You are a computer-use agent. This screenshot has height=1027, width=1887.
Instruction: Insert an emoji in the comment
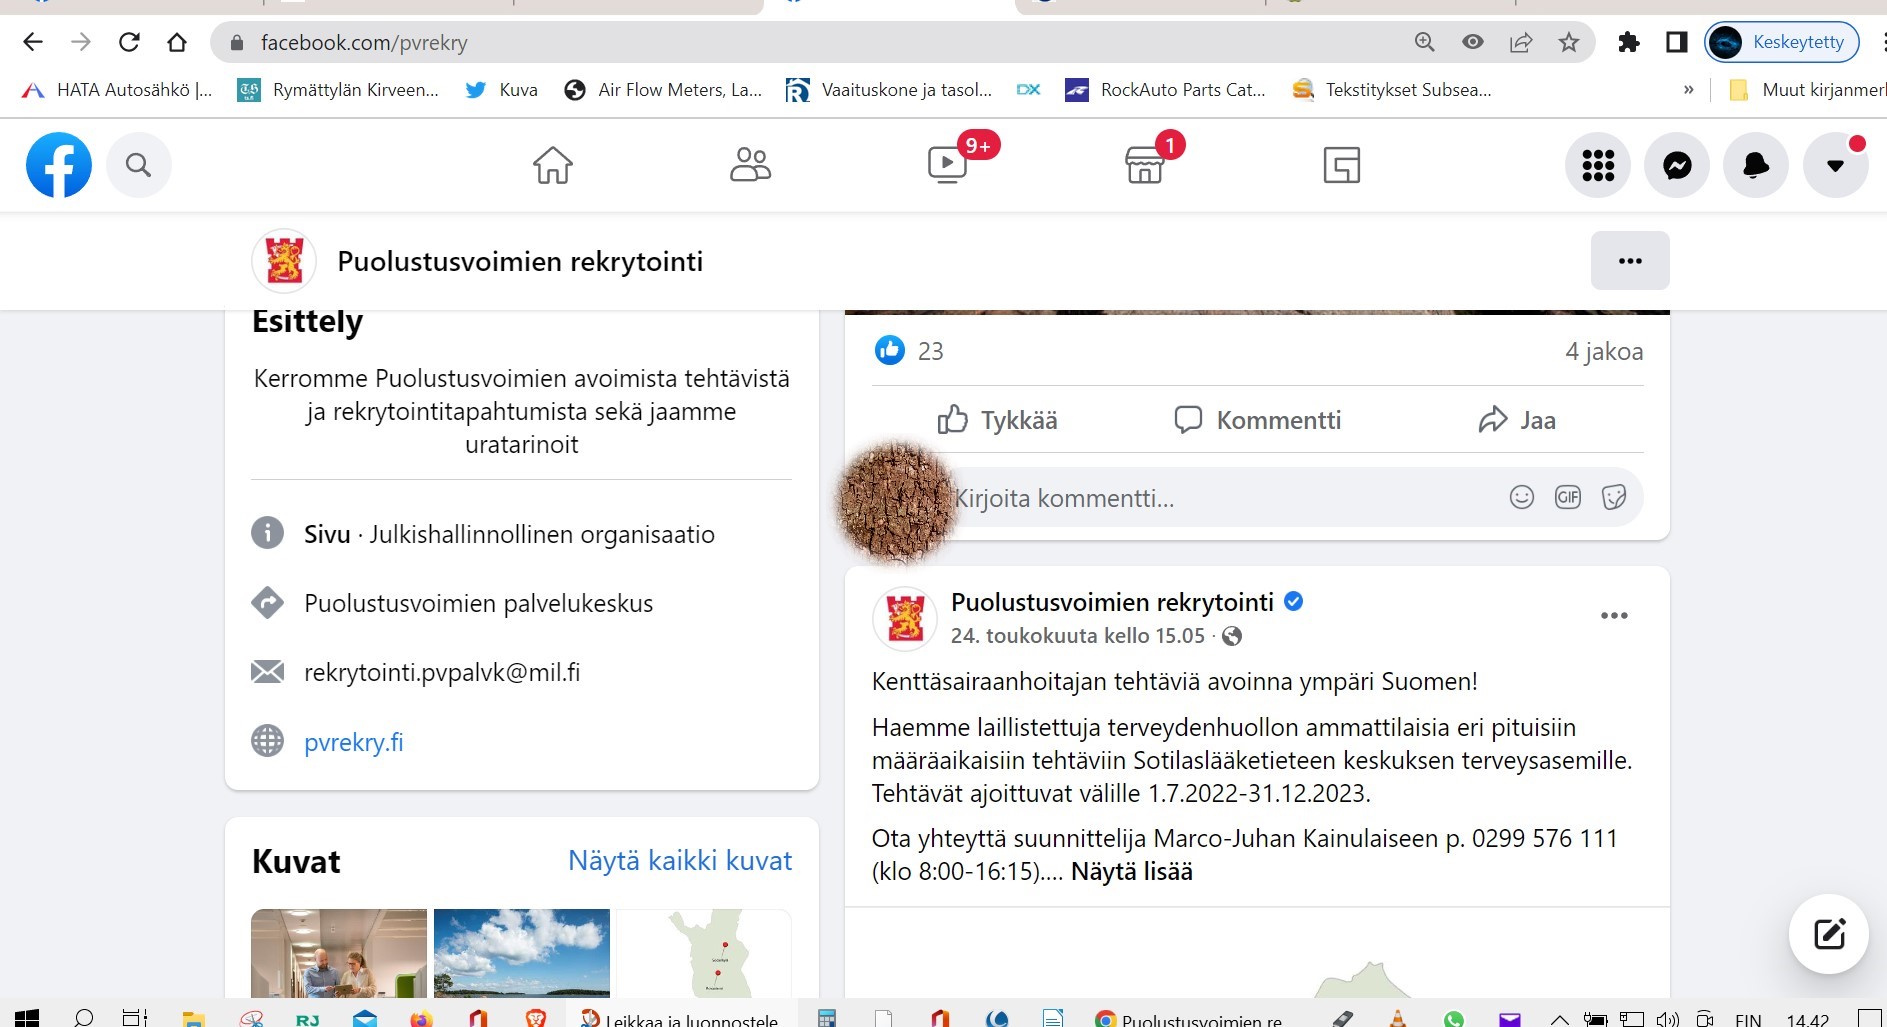tap(1522, 497)
